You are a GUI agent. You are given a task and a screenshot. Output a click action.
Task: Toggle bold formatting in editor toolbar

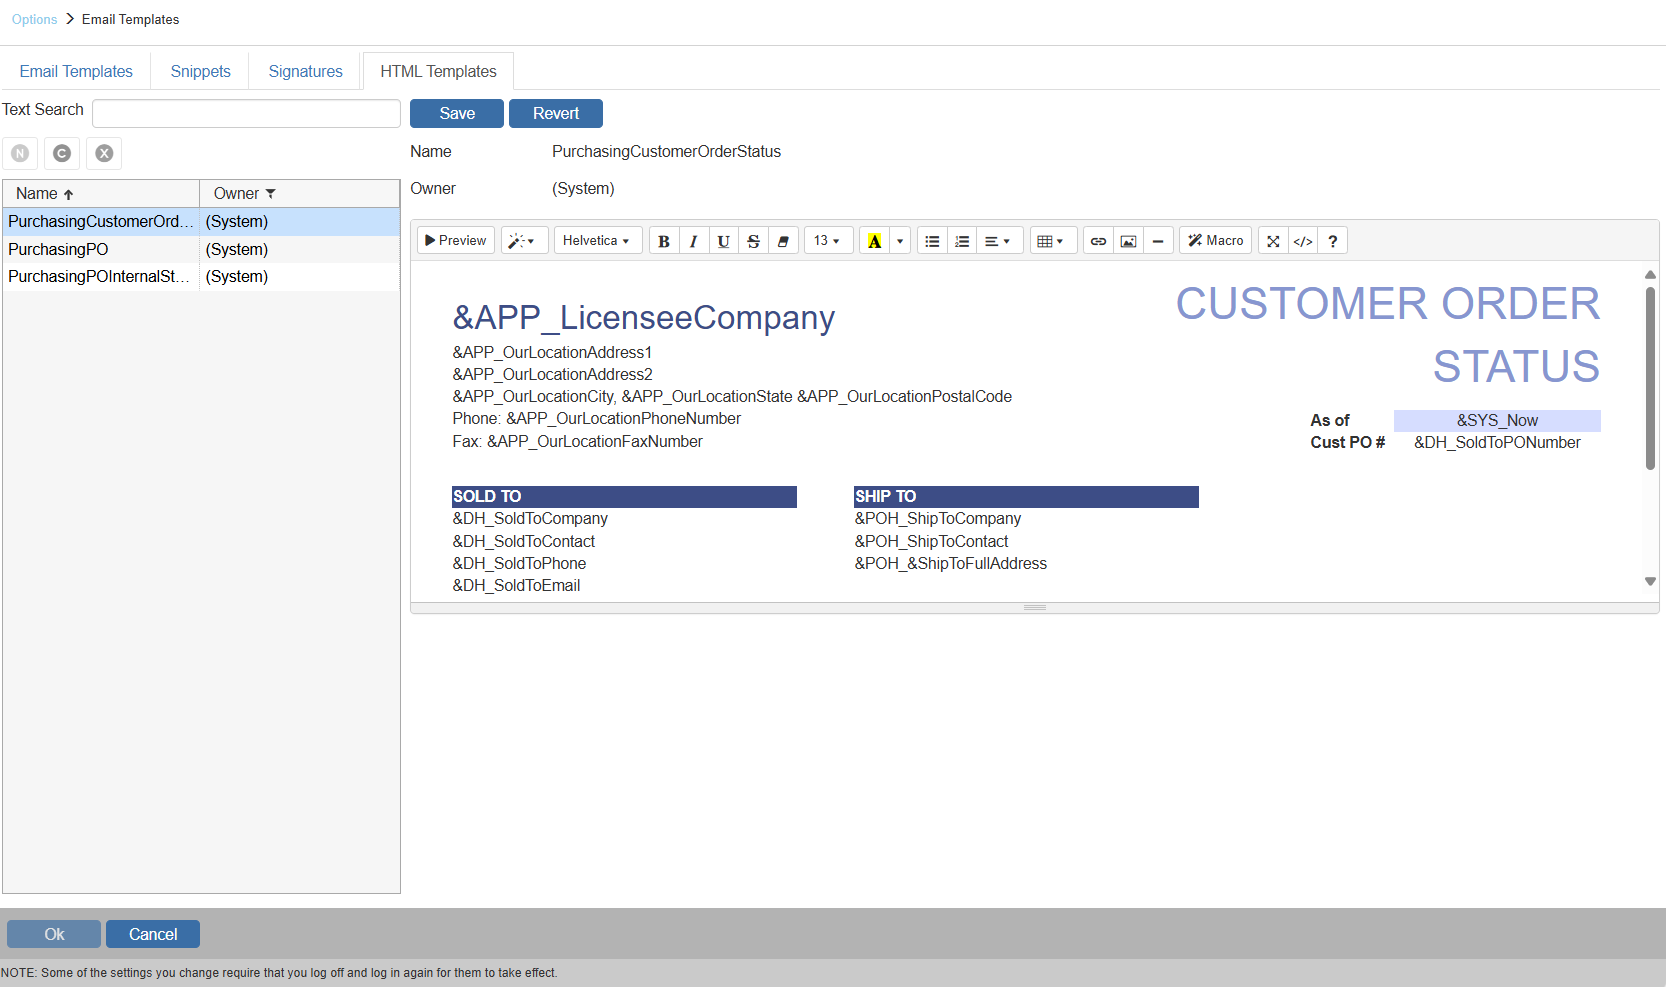click(664, 241)
